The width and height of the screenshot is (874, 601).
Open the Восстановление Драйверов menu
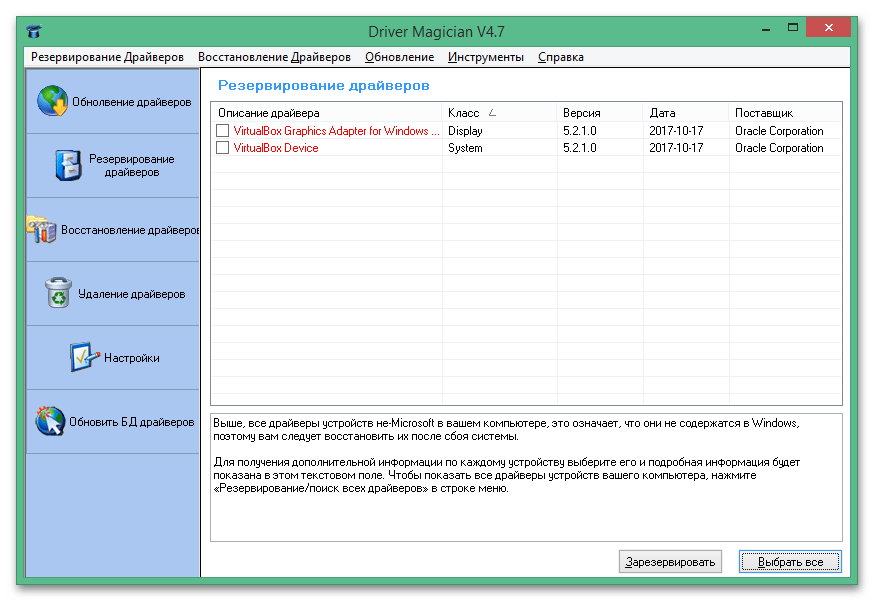(x=274, y=57)
